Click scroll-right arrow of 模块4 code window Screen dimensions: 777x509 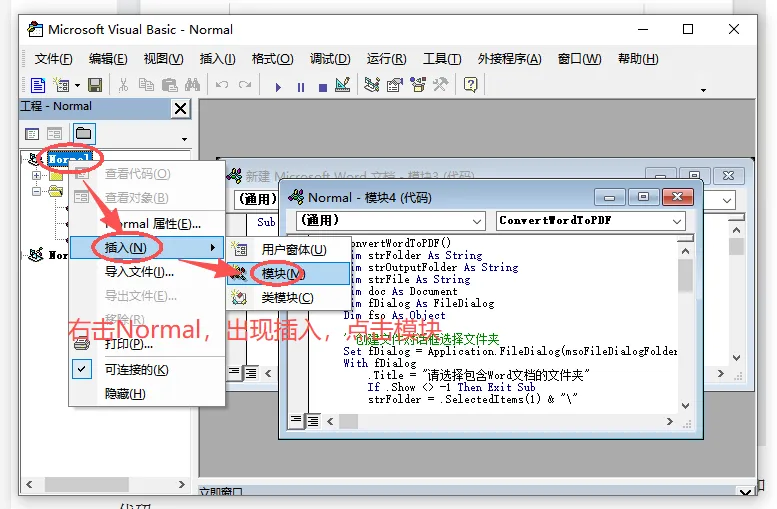(x=669, y=421)
